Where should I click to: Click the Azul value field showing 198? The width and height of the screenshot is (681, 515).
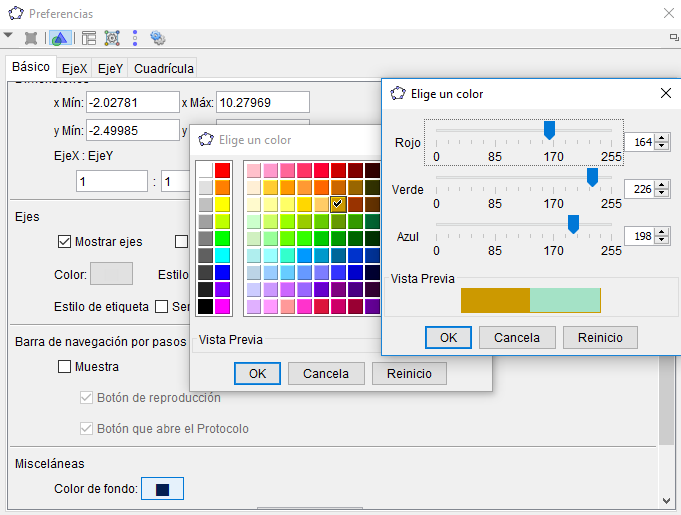click(640, 236)
